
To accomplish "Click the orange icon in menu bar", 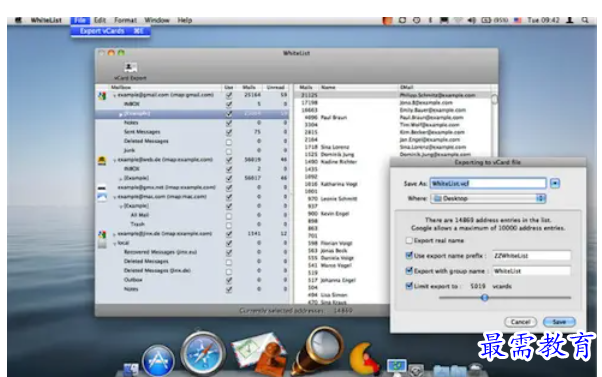I will 387,20.
